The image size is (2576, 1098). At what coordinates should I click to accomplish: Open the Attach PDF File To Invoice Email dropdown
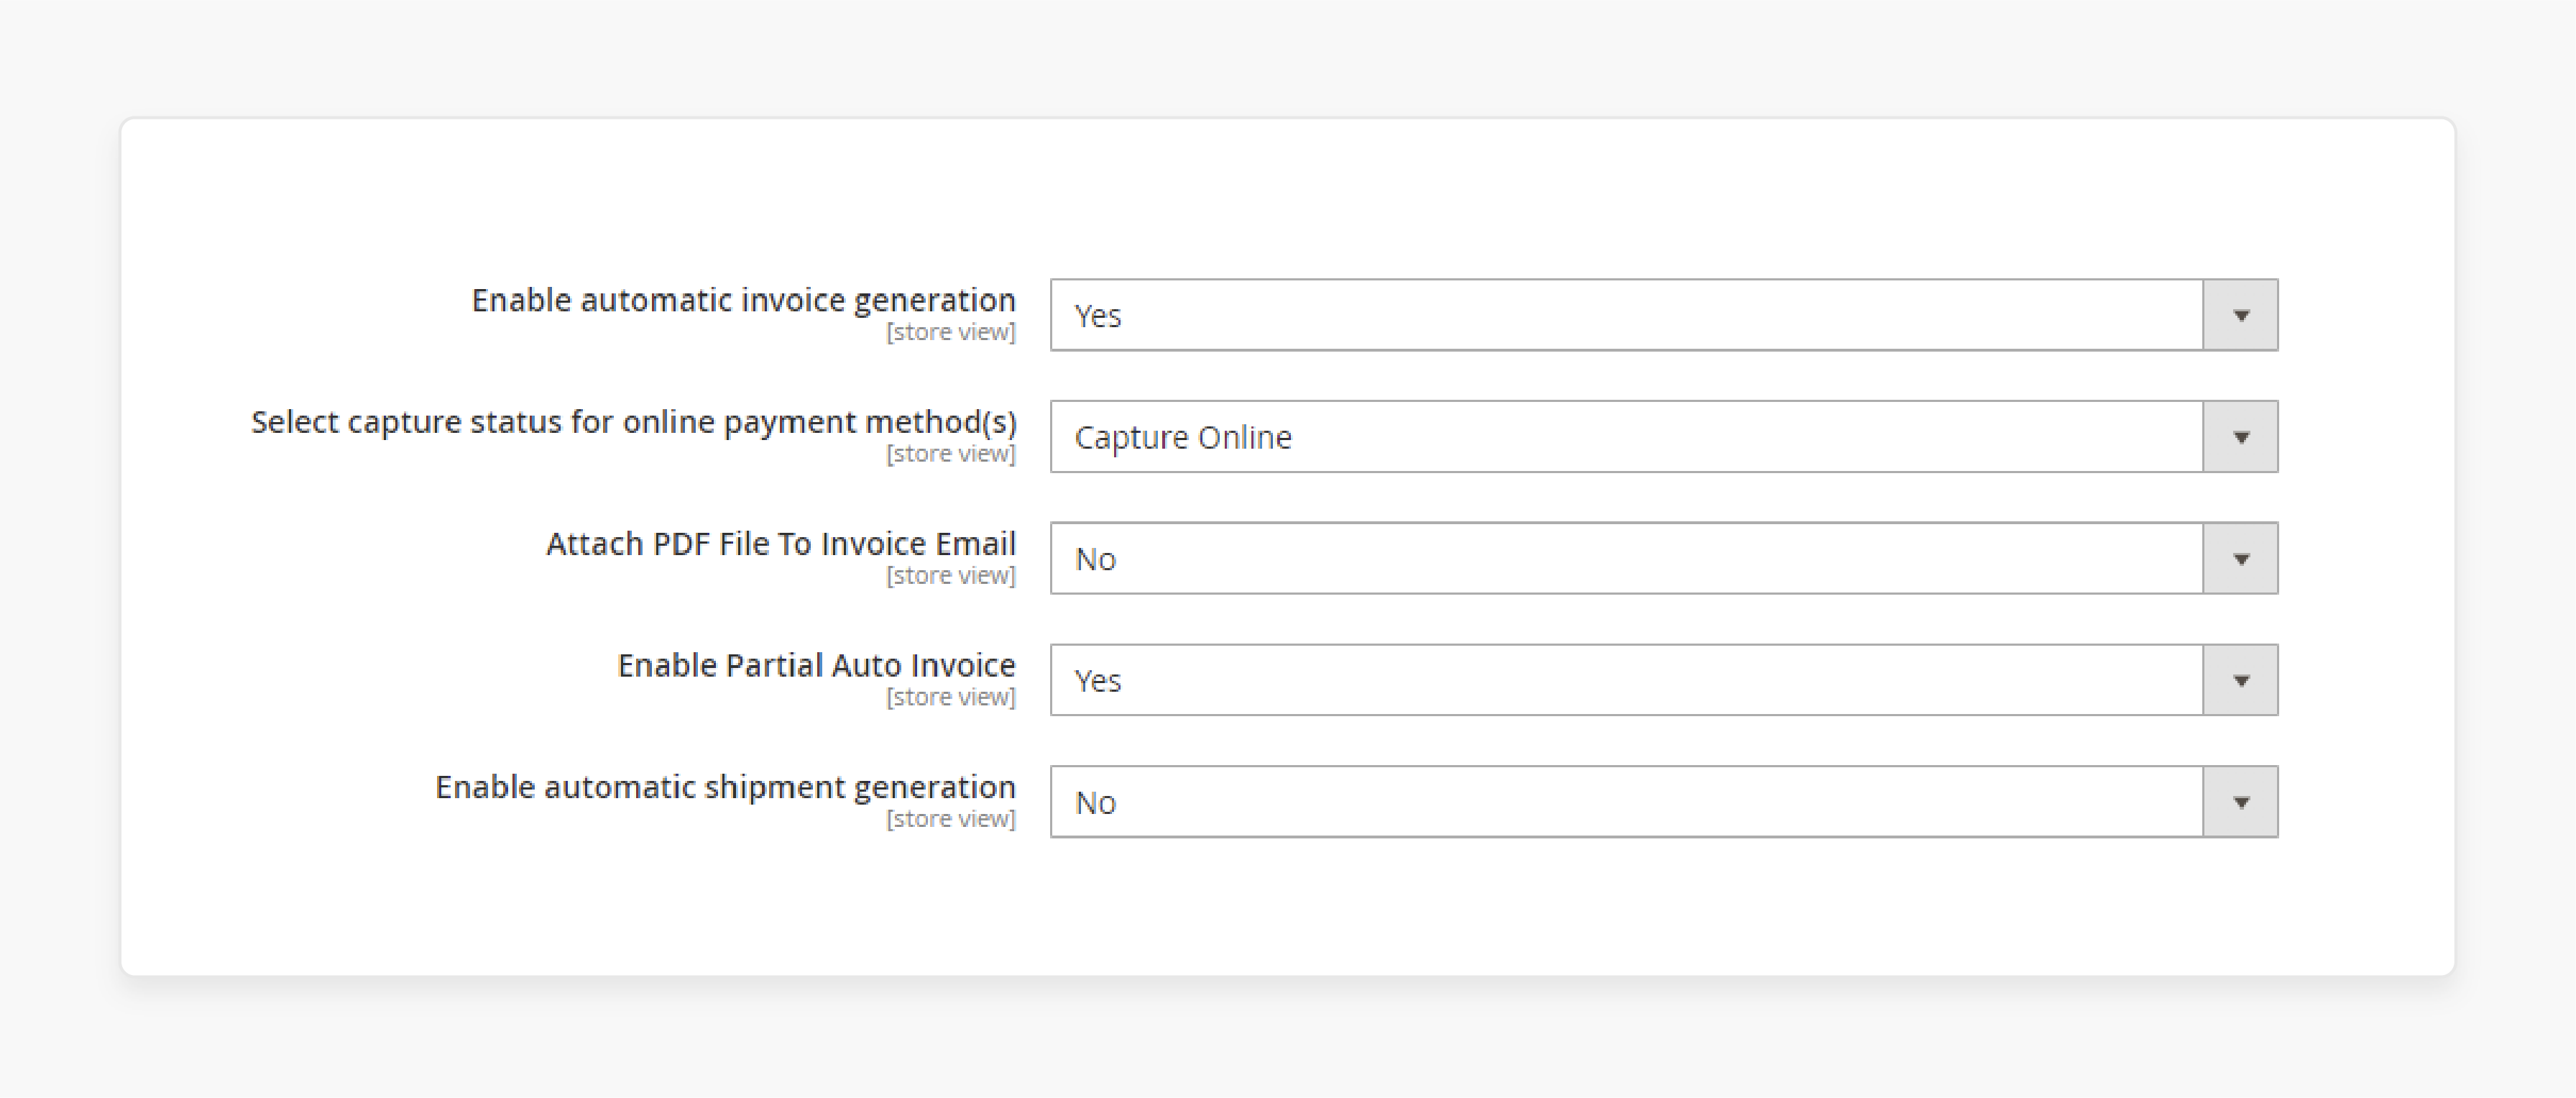(1663, 558)
